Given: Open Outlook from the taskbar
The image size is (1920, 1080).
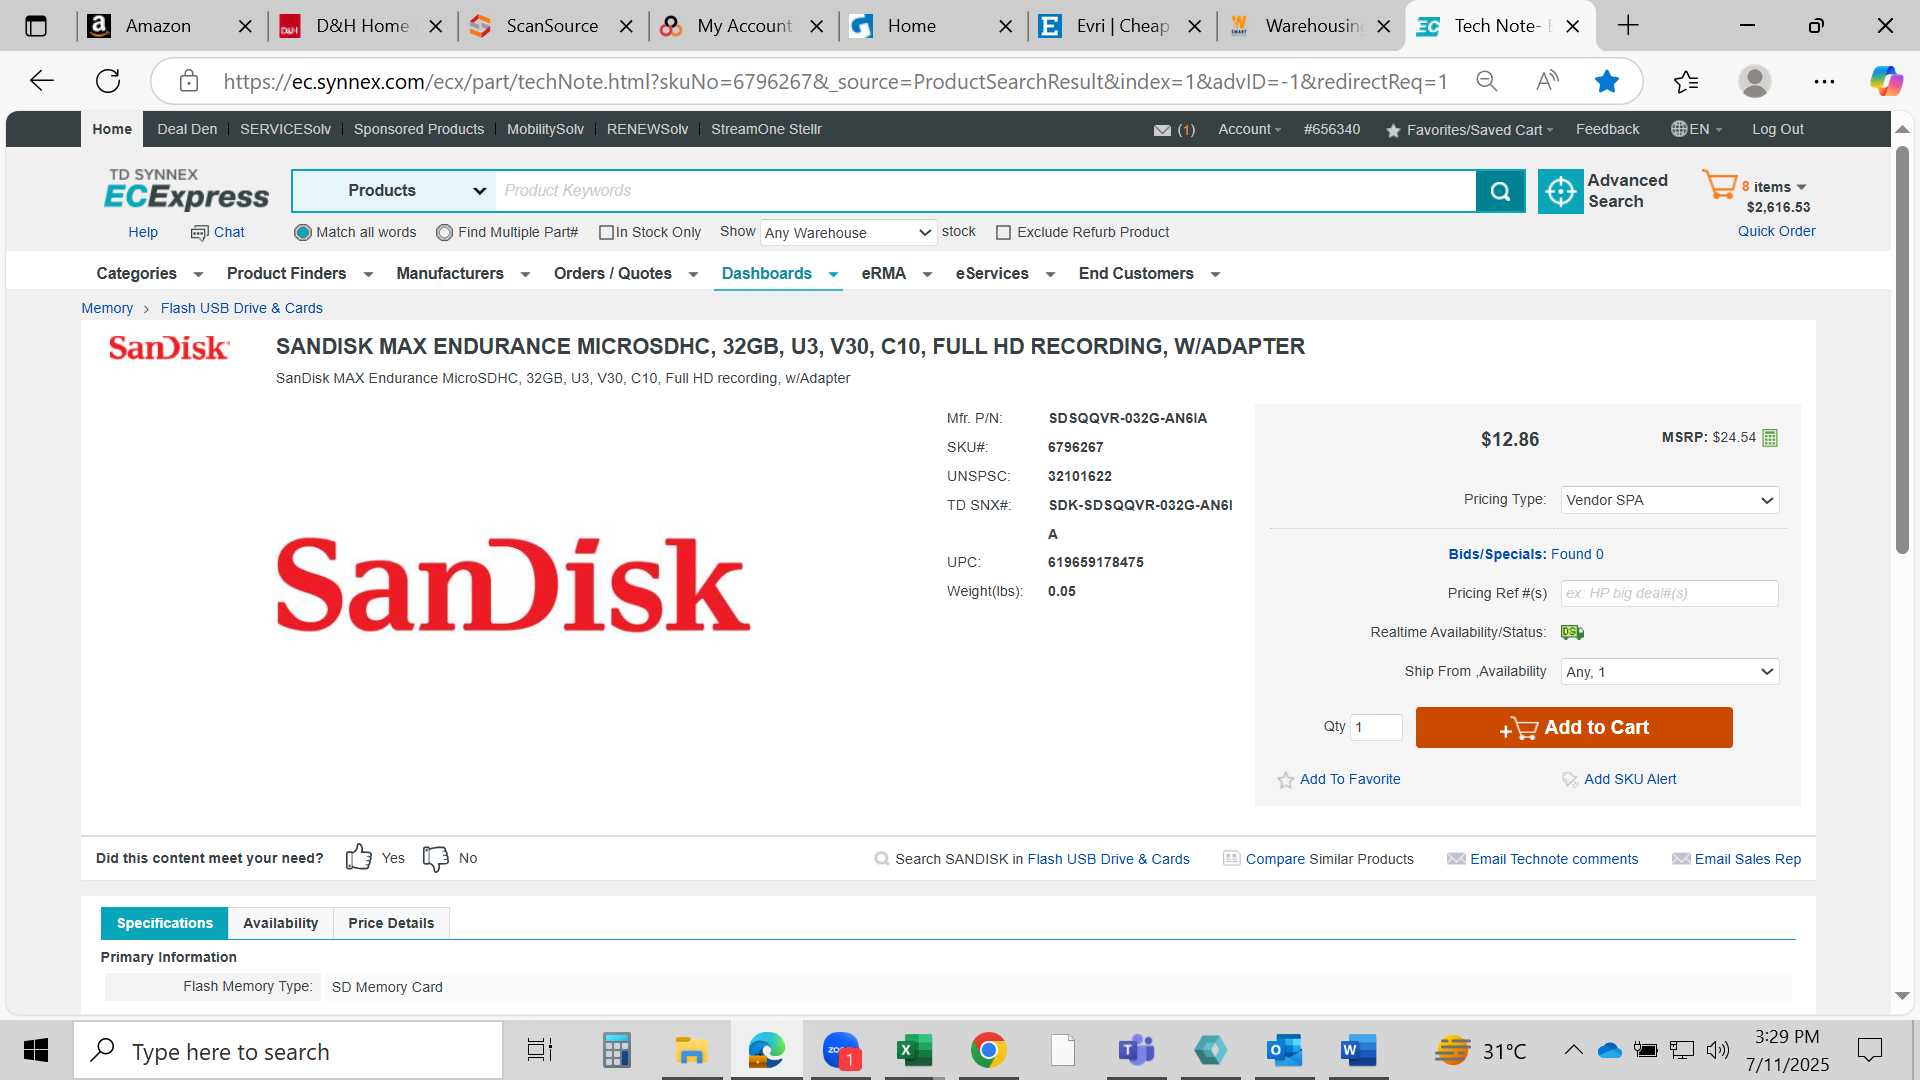Looking at the screenshot, I should click(1284, 1050).
